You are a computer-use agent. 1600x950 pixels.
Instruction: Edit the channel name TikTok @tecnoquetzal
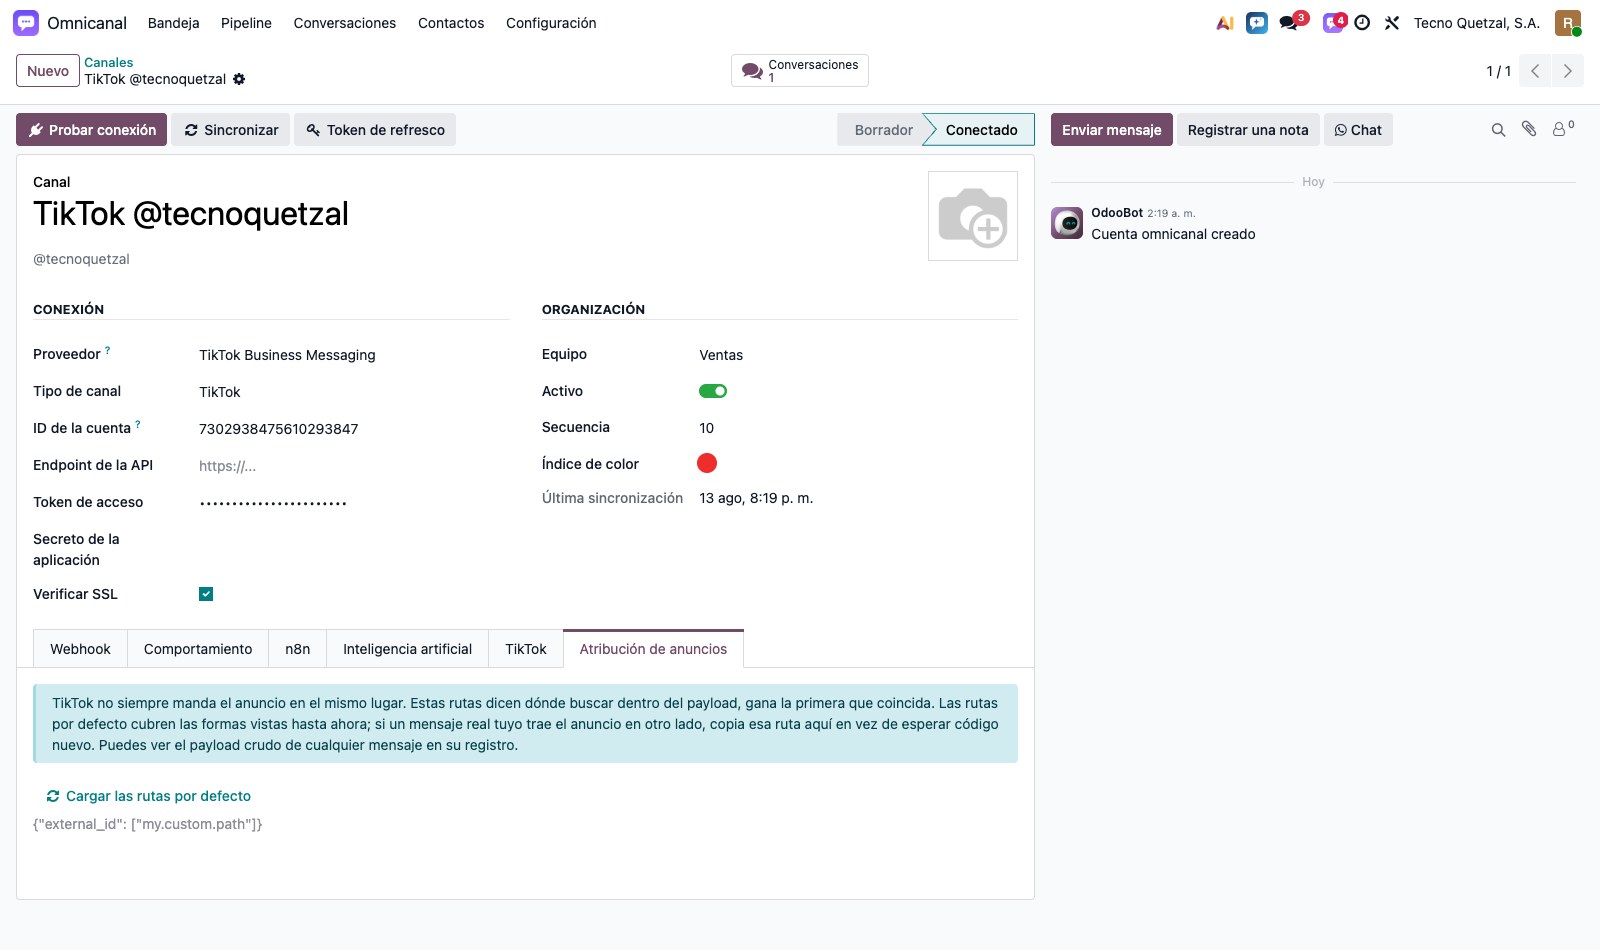[x=191, y=214]
